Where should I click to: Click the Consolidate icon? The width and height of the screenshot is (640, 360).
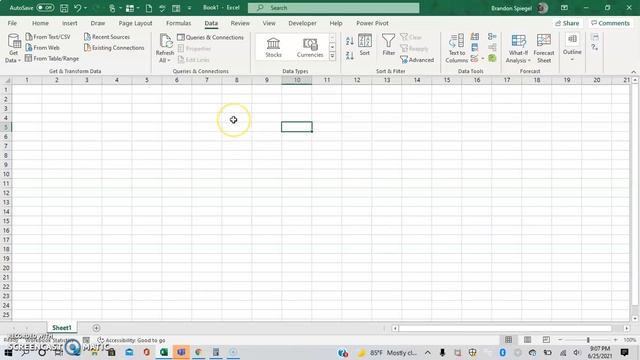492,37
